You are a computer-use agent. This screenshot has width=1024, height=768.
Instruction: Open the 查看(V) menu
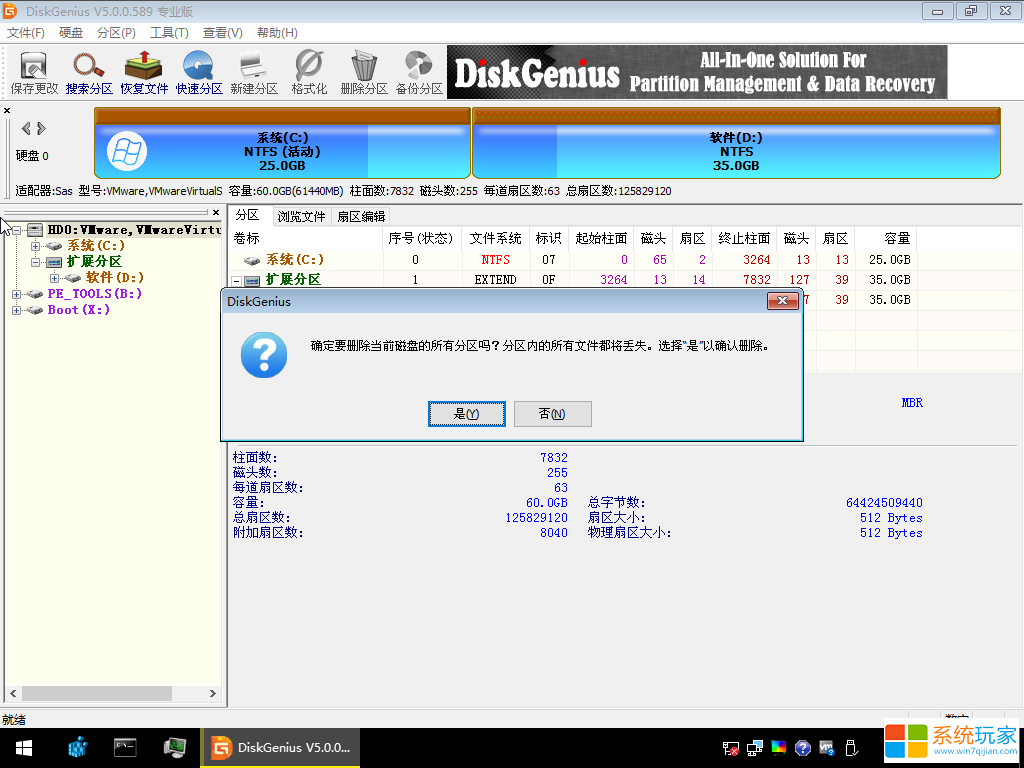(223, 33)
